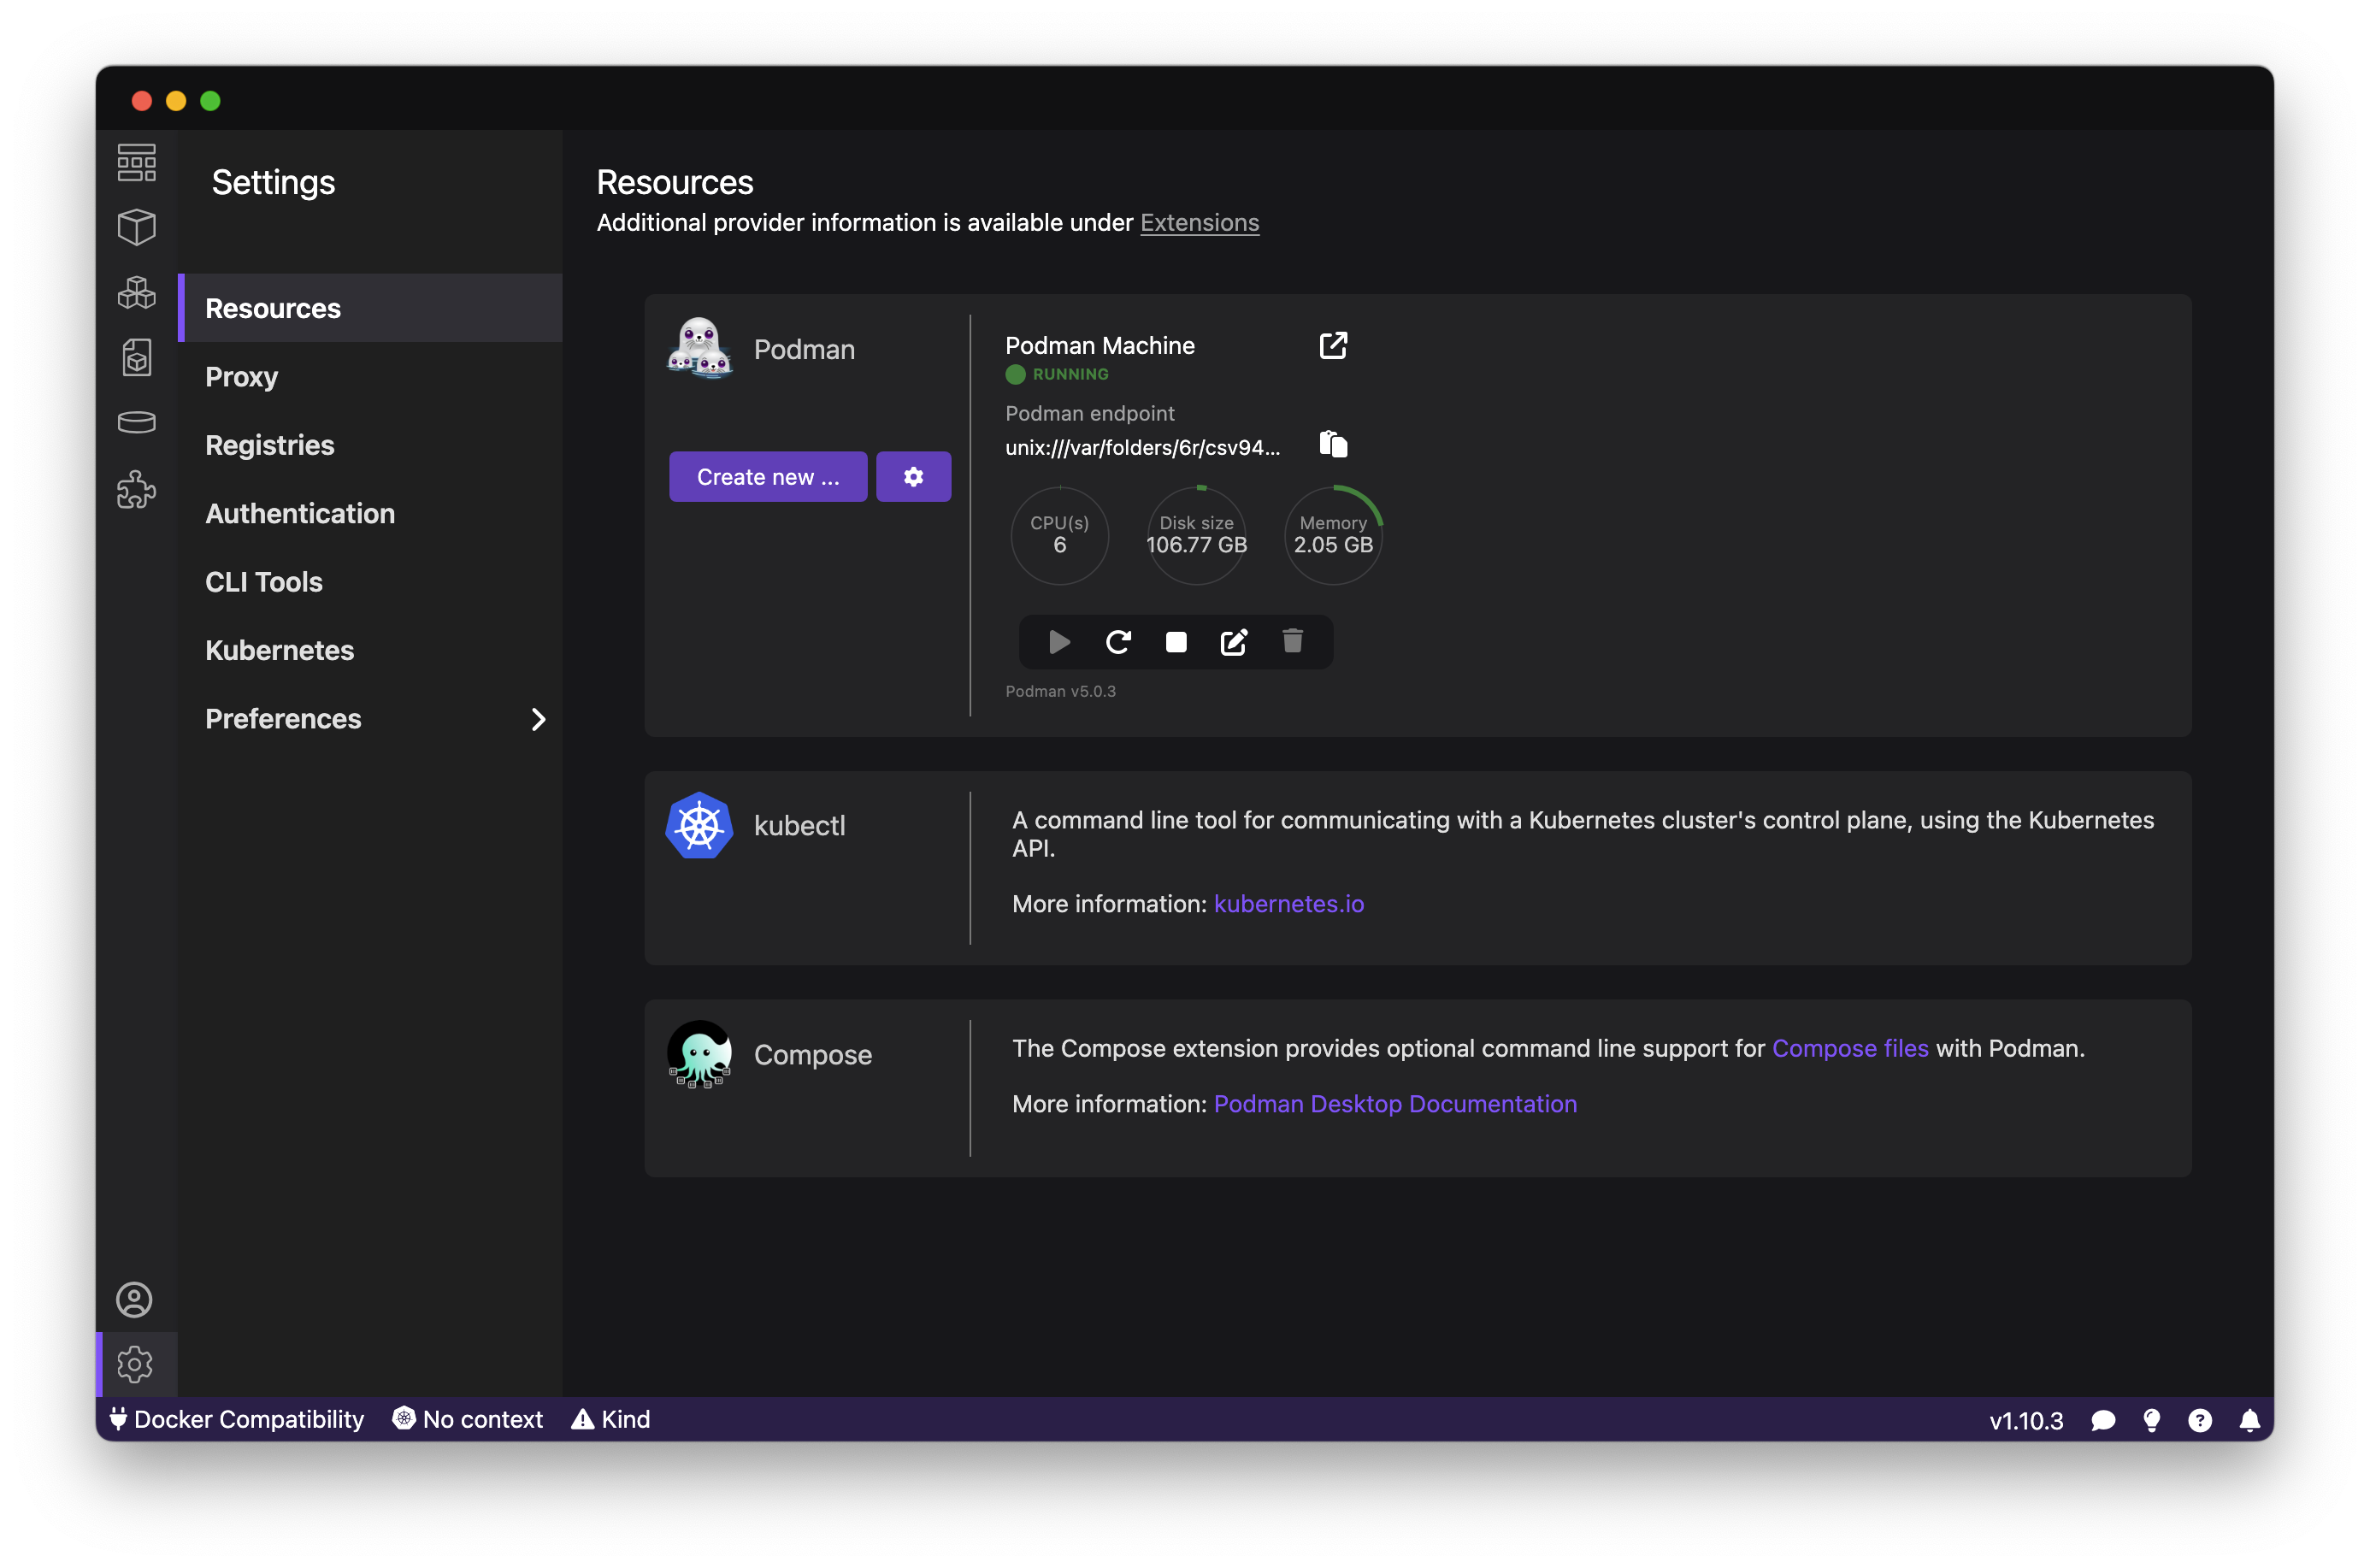Viewport: 2370px width, 1568px height.
Task: Stop the running Podman Machine
Action: click(x=1176, y=642)
